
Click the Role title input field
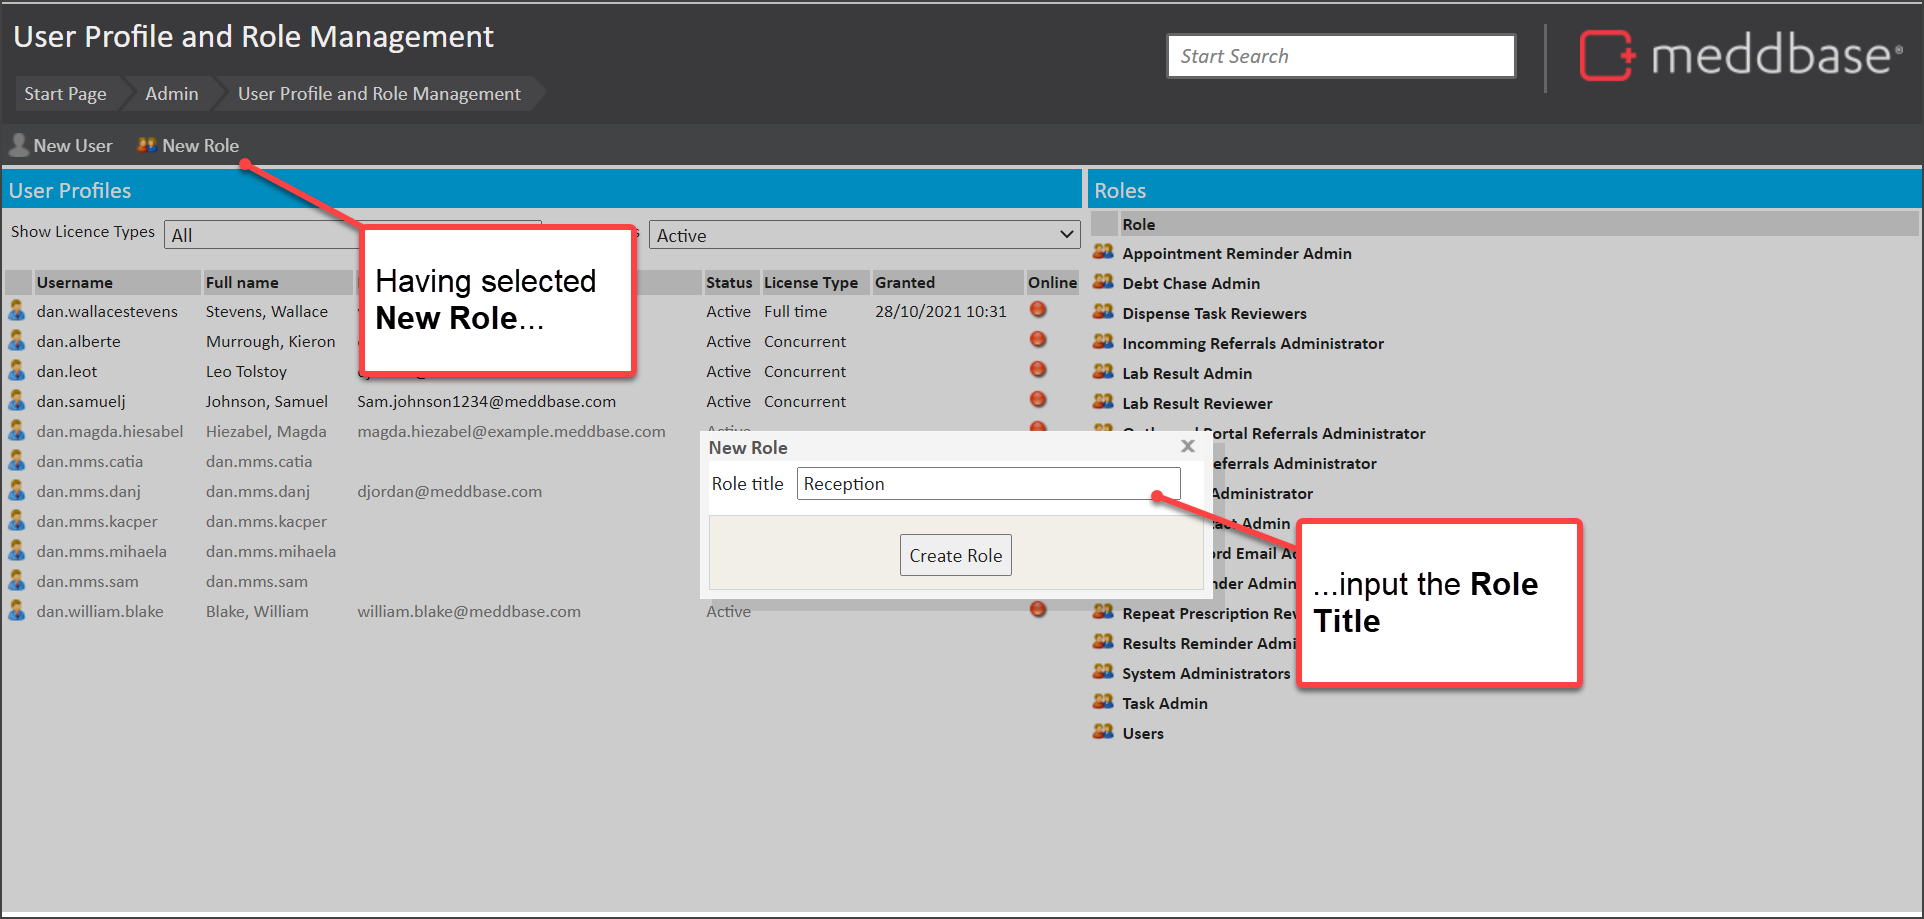(987, 484)
